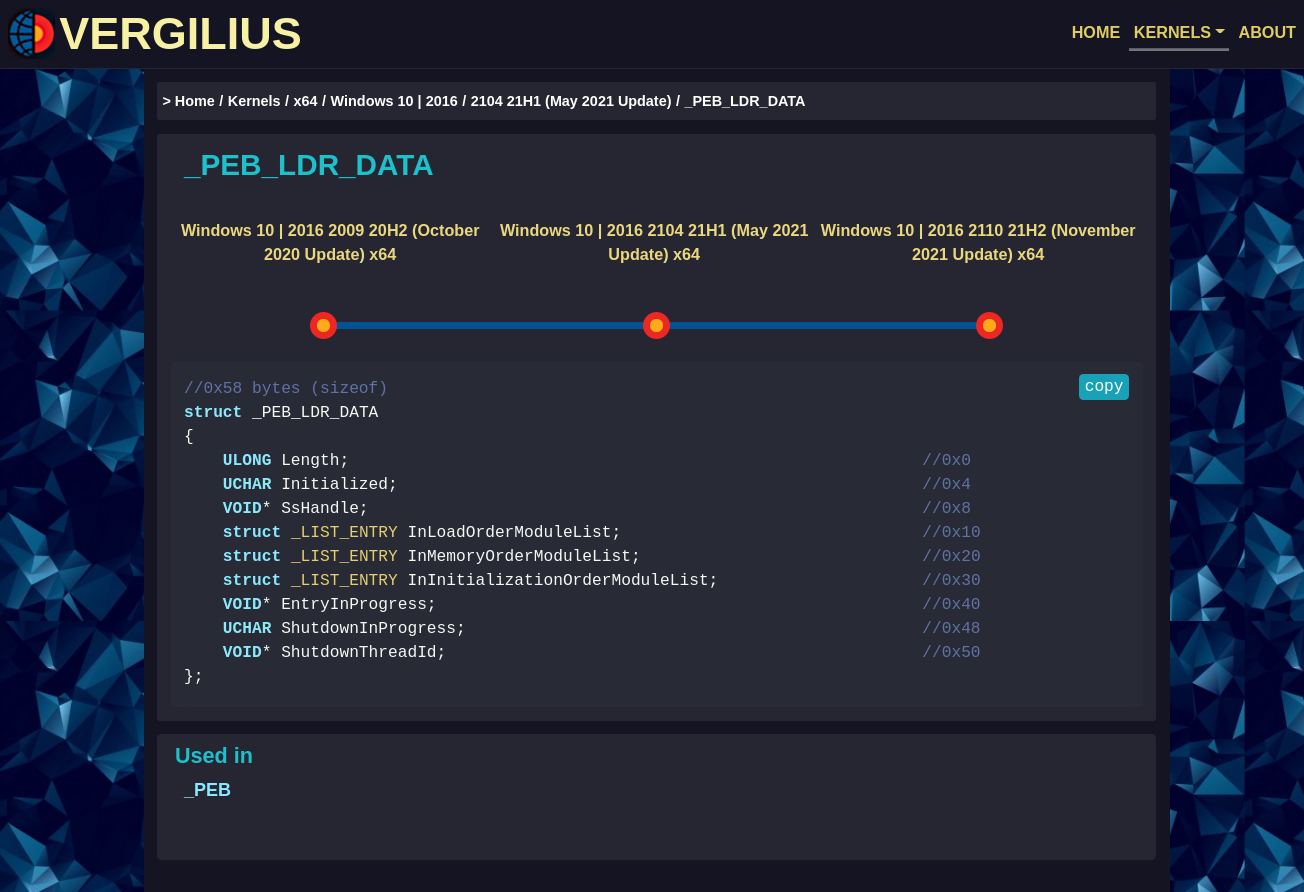
Task: Open the 2110 21H2 November 2021 version link
Action: click(x=978, y=242)
